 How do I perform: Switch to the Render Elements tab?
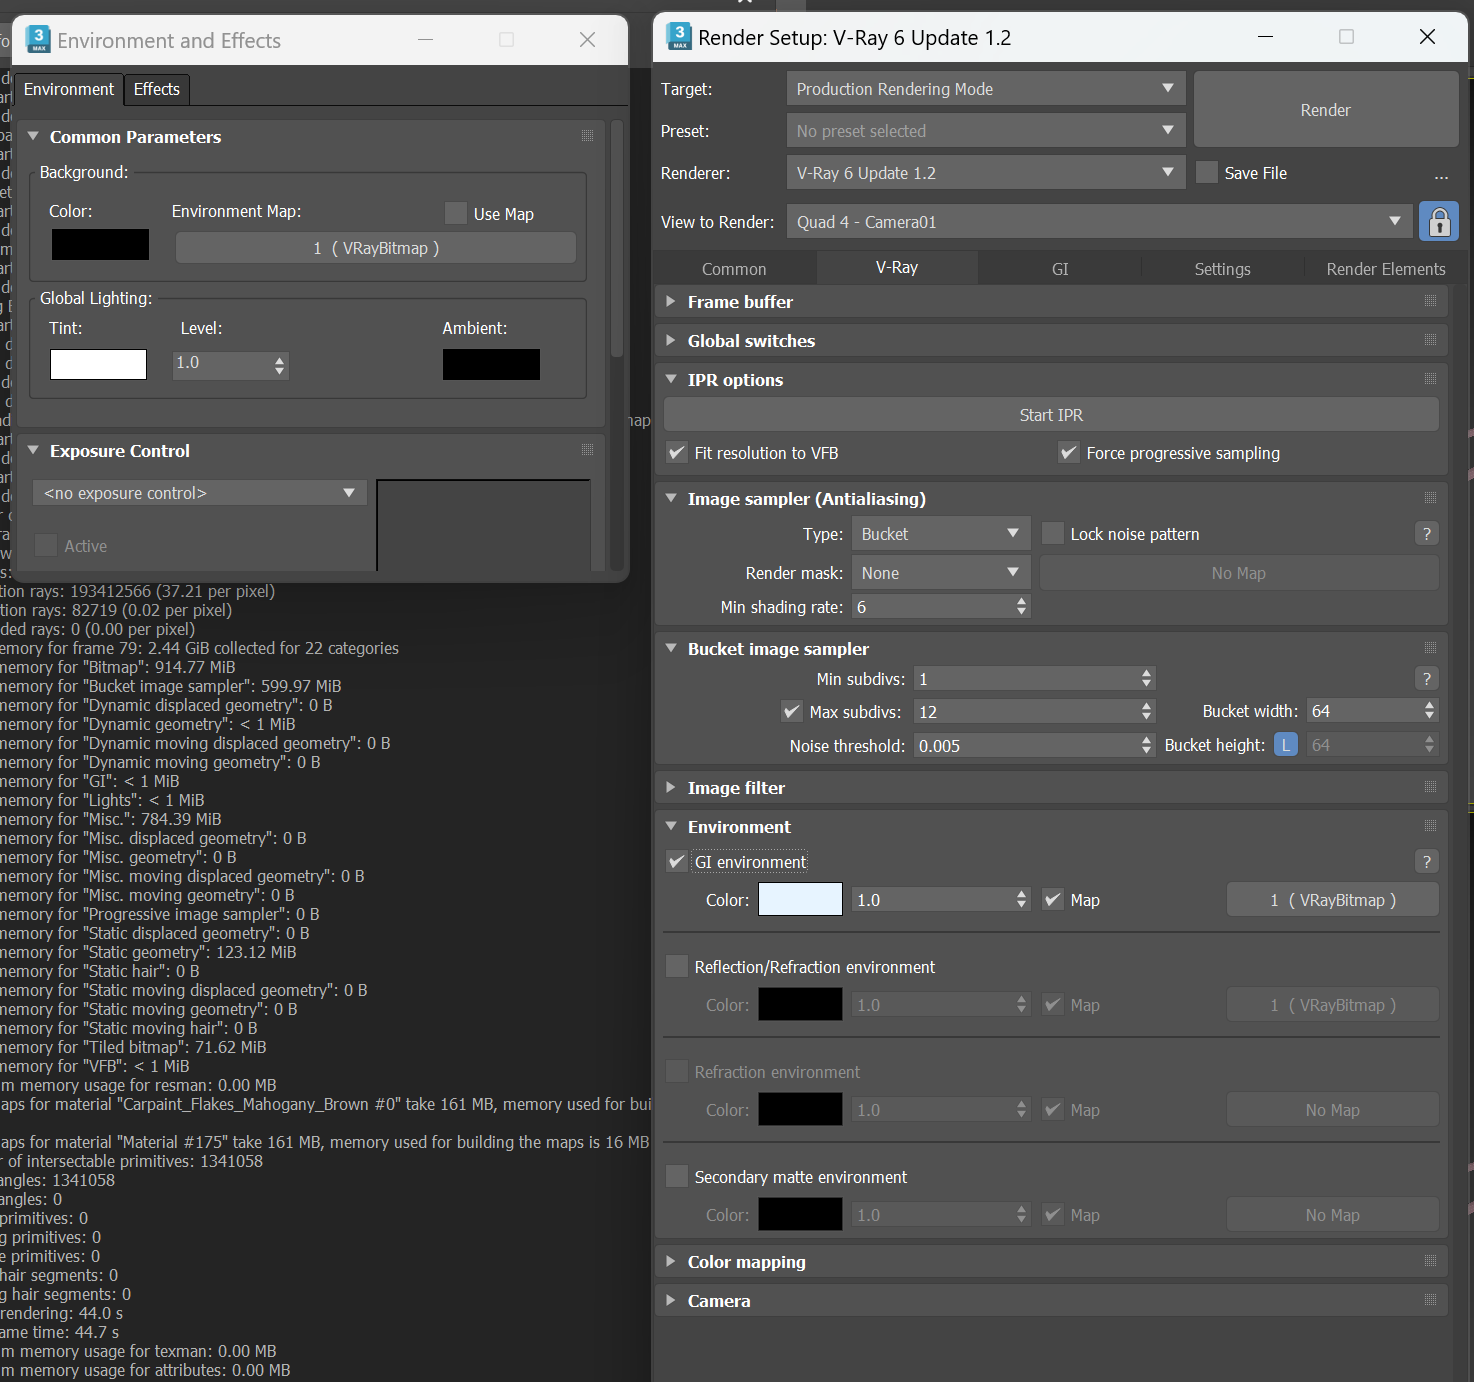pyautogui.click(x=1385, y=268)
